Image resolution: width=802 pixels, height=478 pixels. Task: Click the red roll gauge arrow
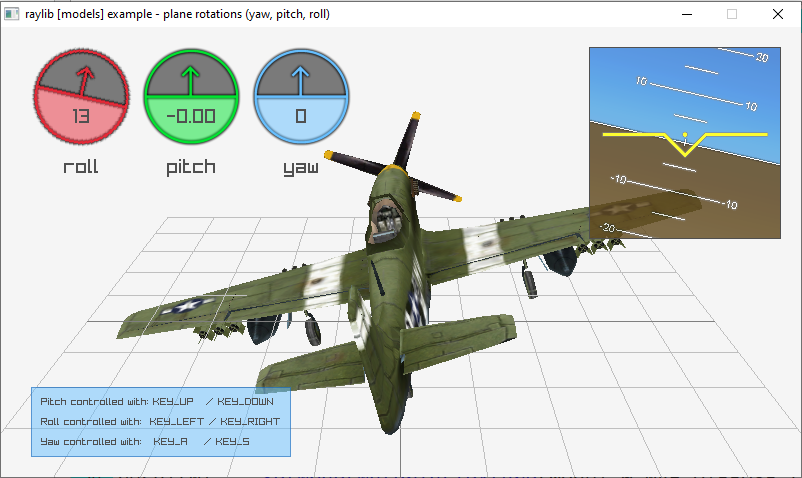coord(85,78)
